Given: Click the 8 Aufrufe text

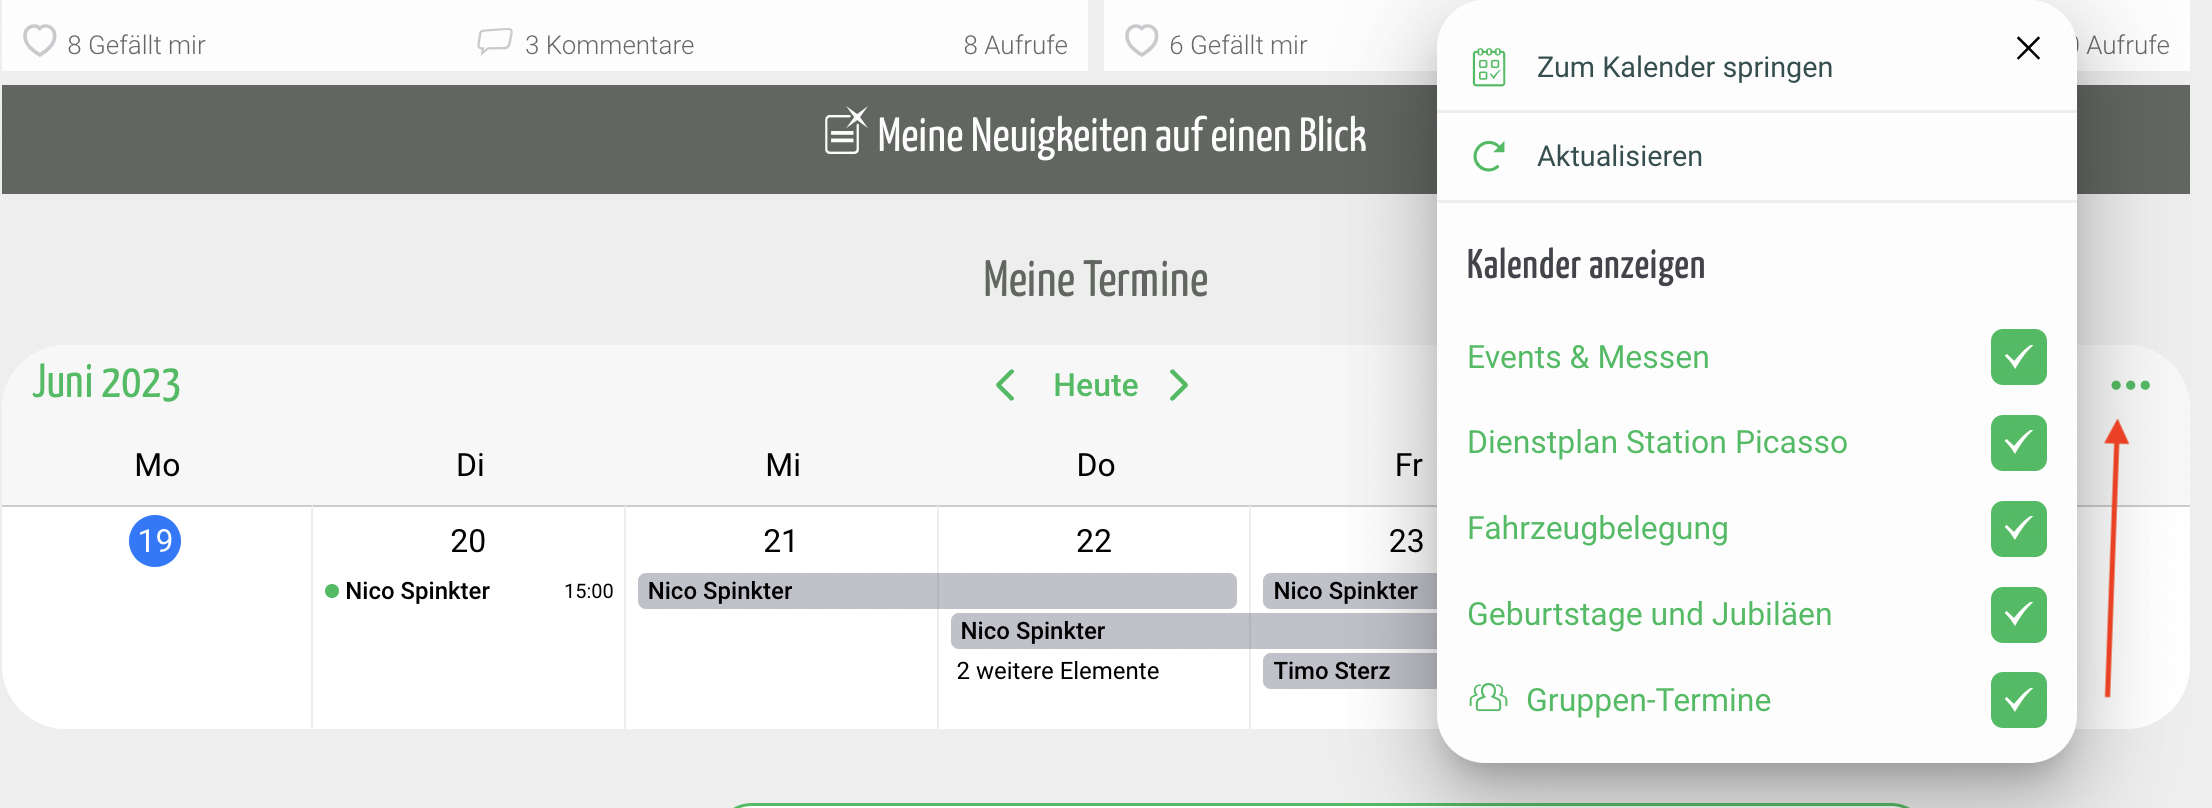Looking at the screenshot, I should 1015,45.
